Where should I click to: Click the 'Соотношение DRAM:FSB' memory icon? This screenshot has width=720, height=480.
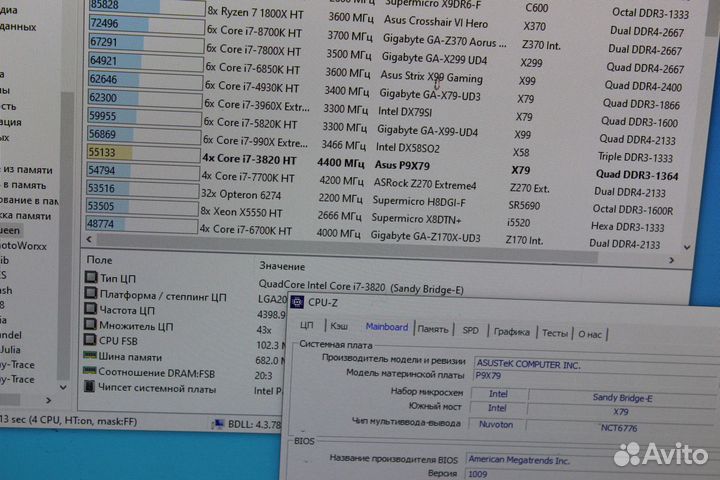pos(89,371)
